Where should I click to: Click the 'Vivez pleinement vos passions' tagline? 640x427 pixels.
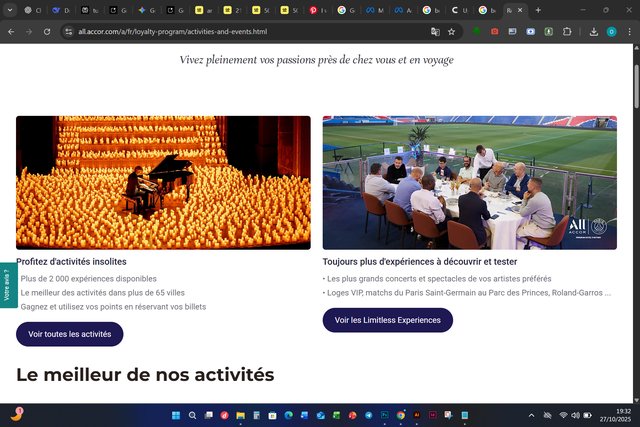pos(316,60)
